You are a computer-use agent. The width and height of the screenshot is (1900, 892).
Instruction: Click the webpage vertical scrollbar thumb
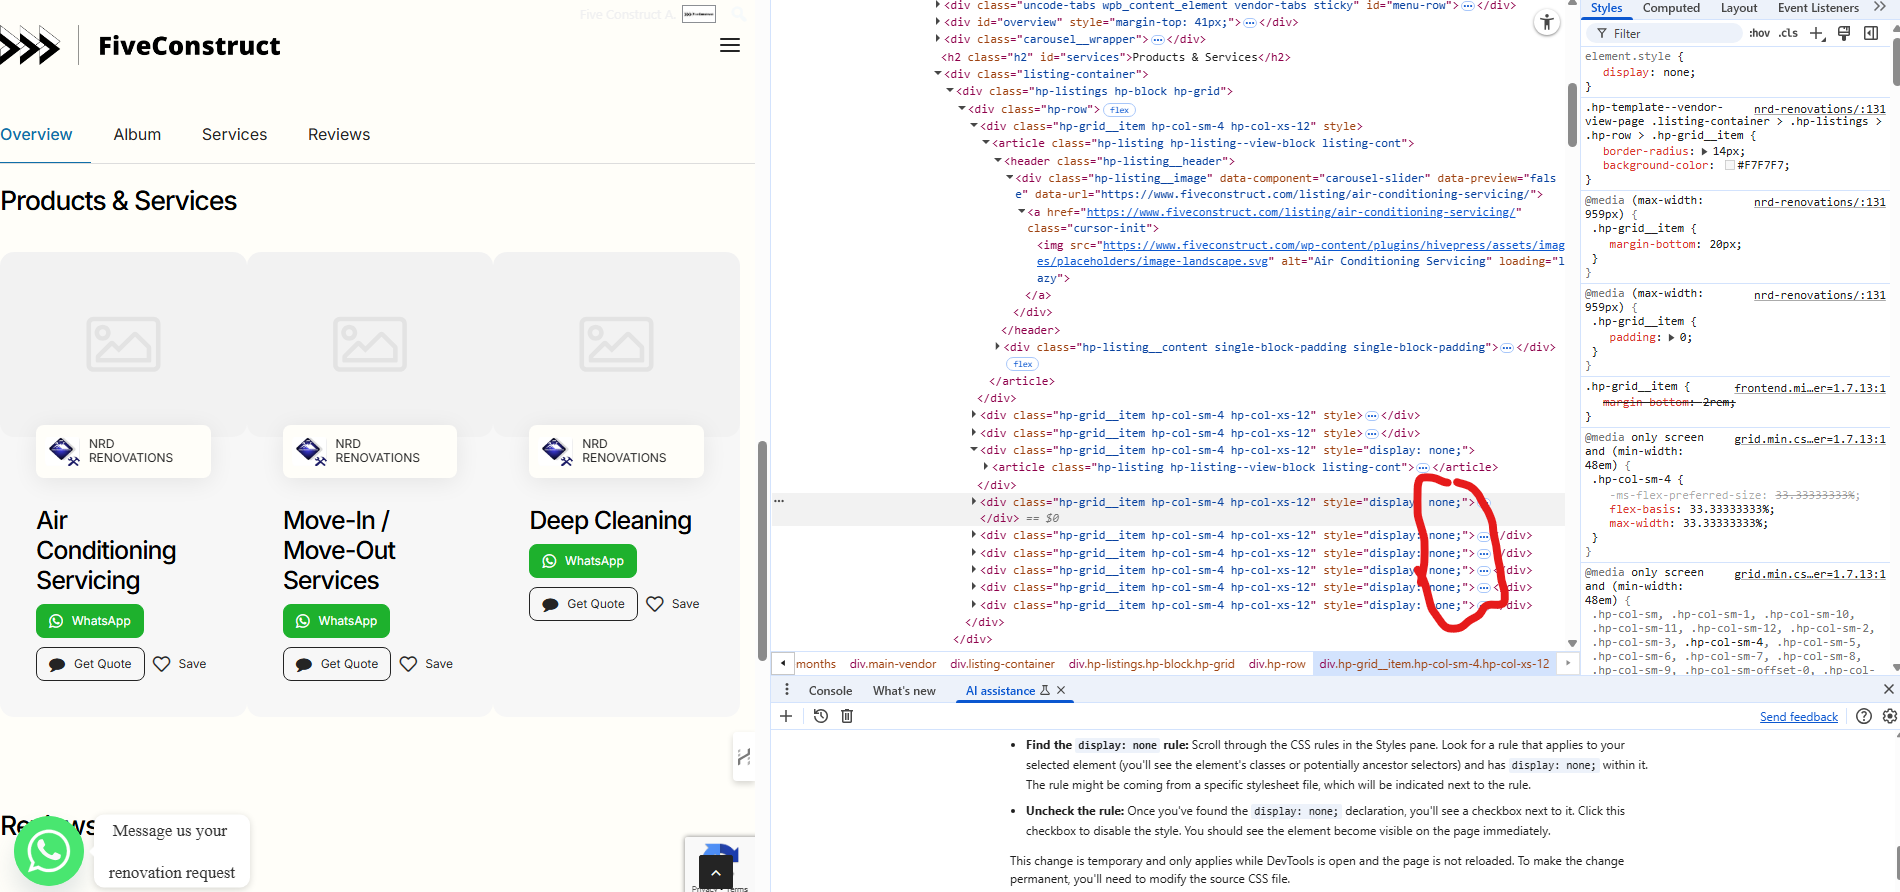coord(762,551)
